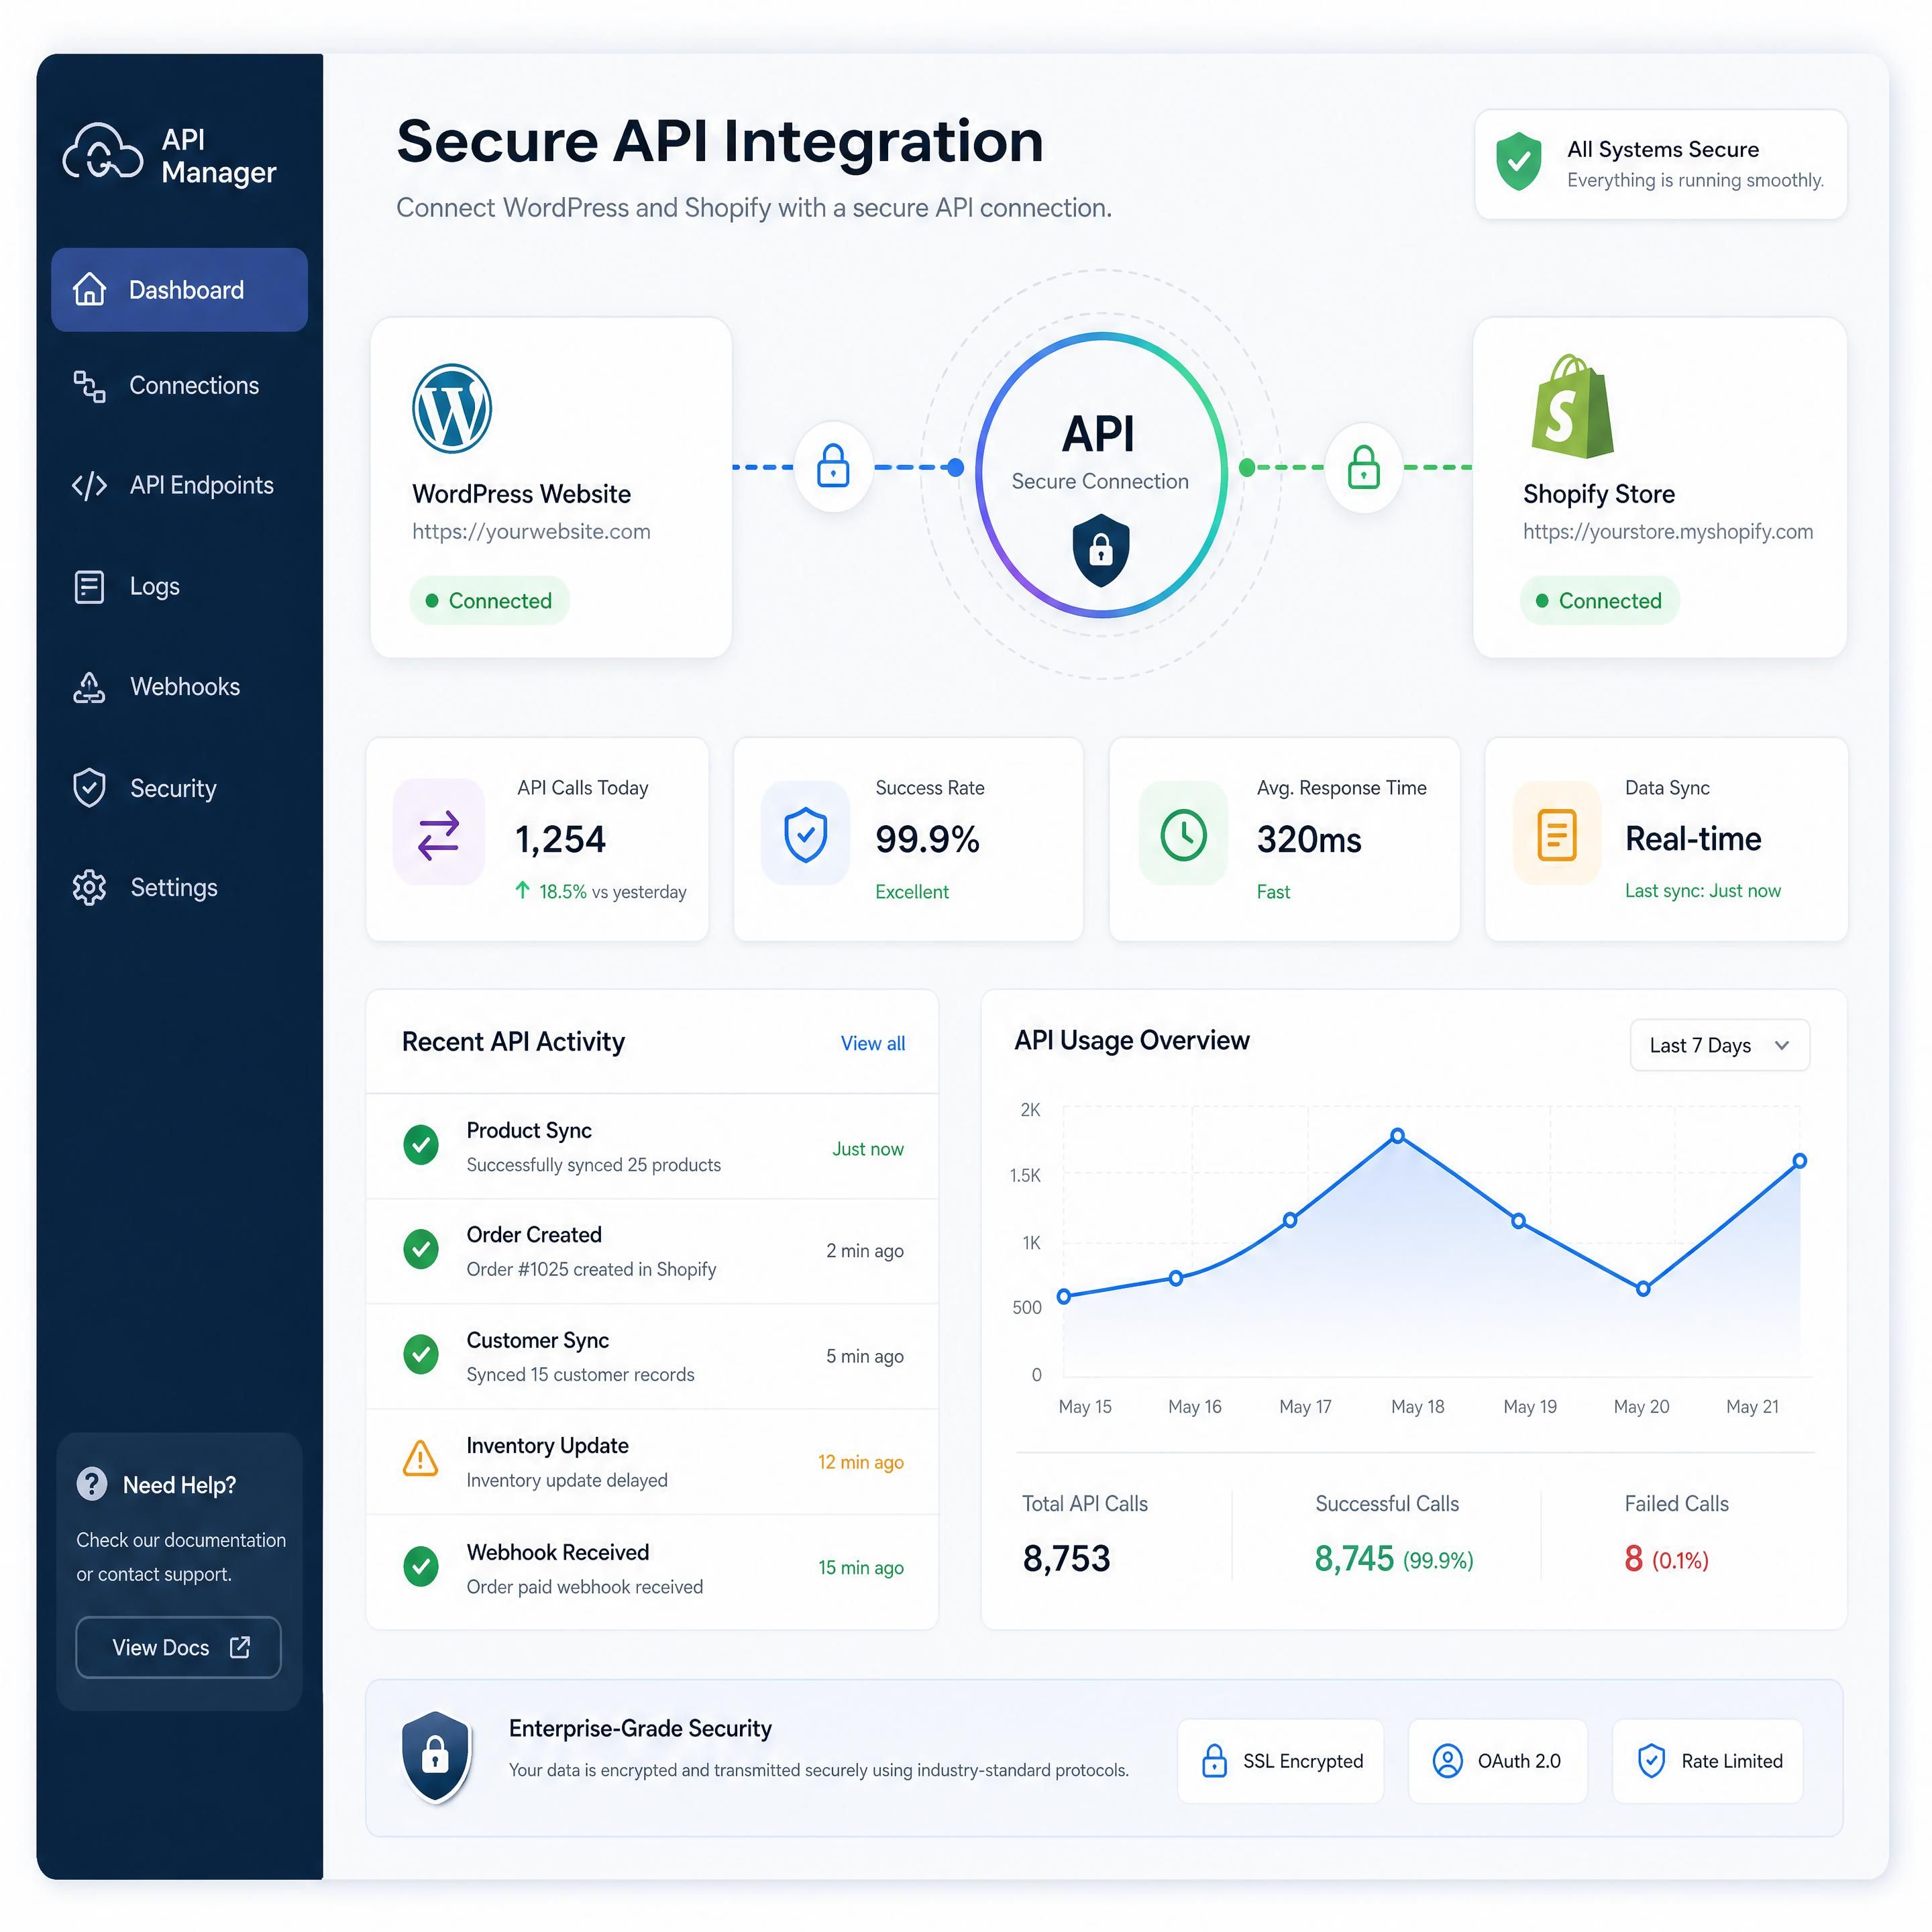Click the green padlock on Shopify link
This screenshot has width=1932, height=1932.
point(1363,467)
